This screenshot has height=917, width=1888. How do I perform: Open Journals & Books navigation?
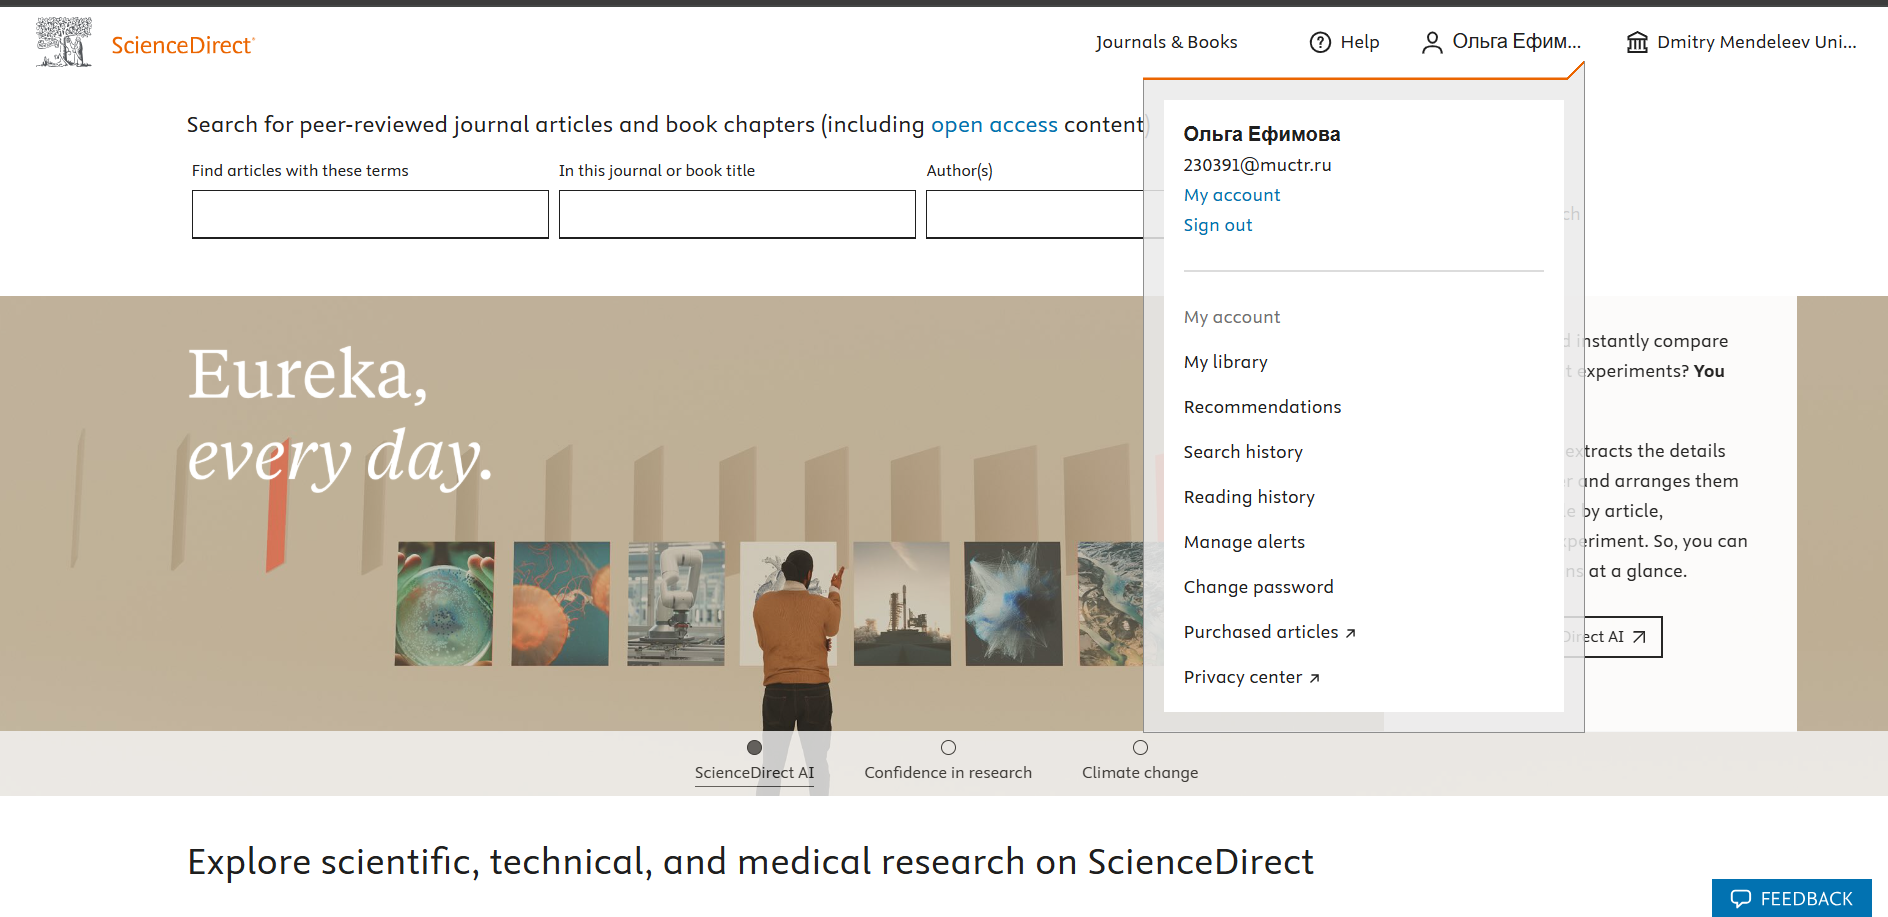tap(1166, 42)
